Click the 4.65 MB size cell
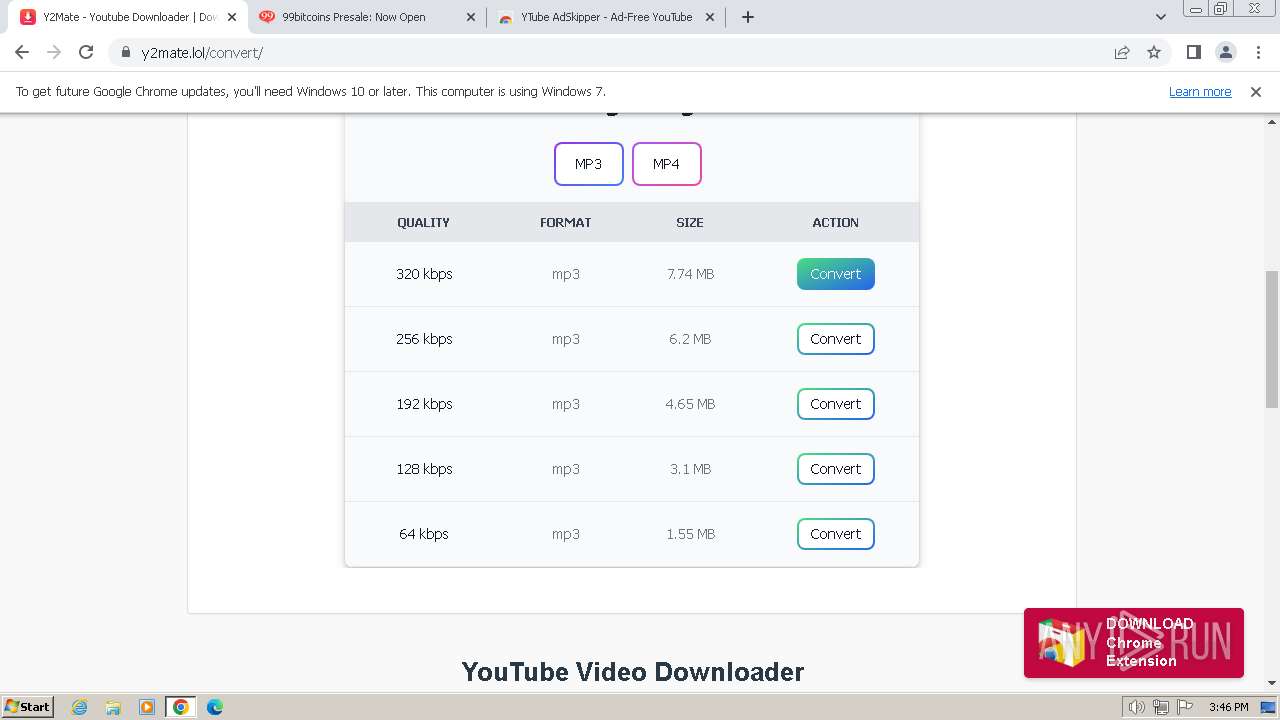Image resolution: width=1280 pixels, height=720 pixels. 690,404
